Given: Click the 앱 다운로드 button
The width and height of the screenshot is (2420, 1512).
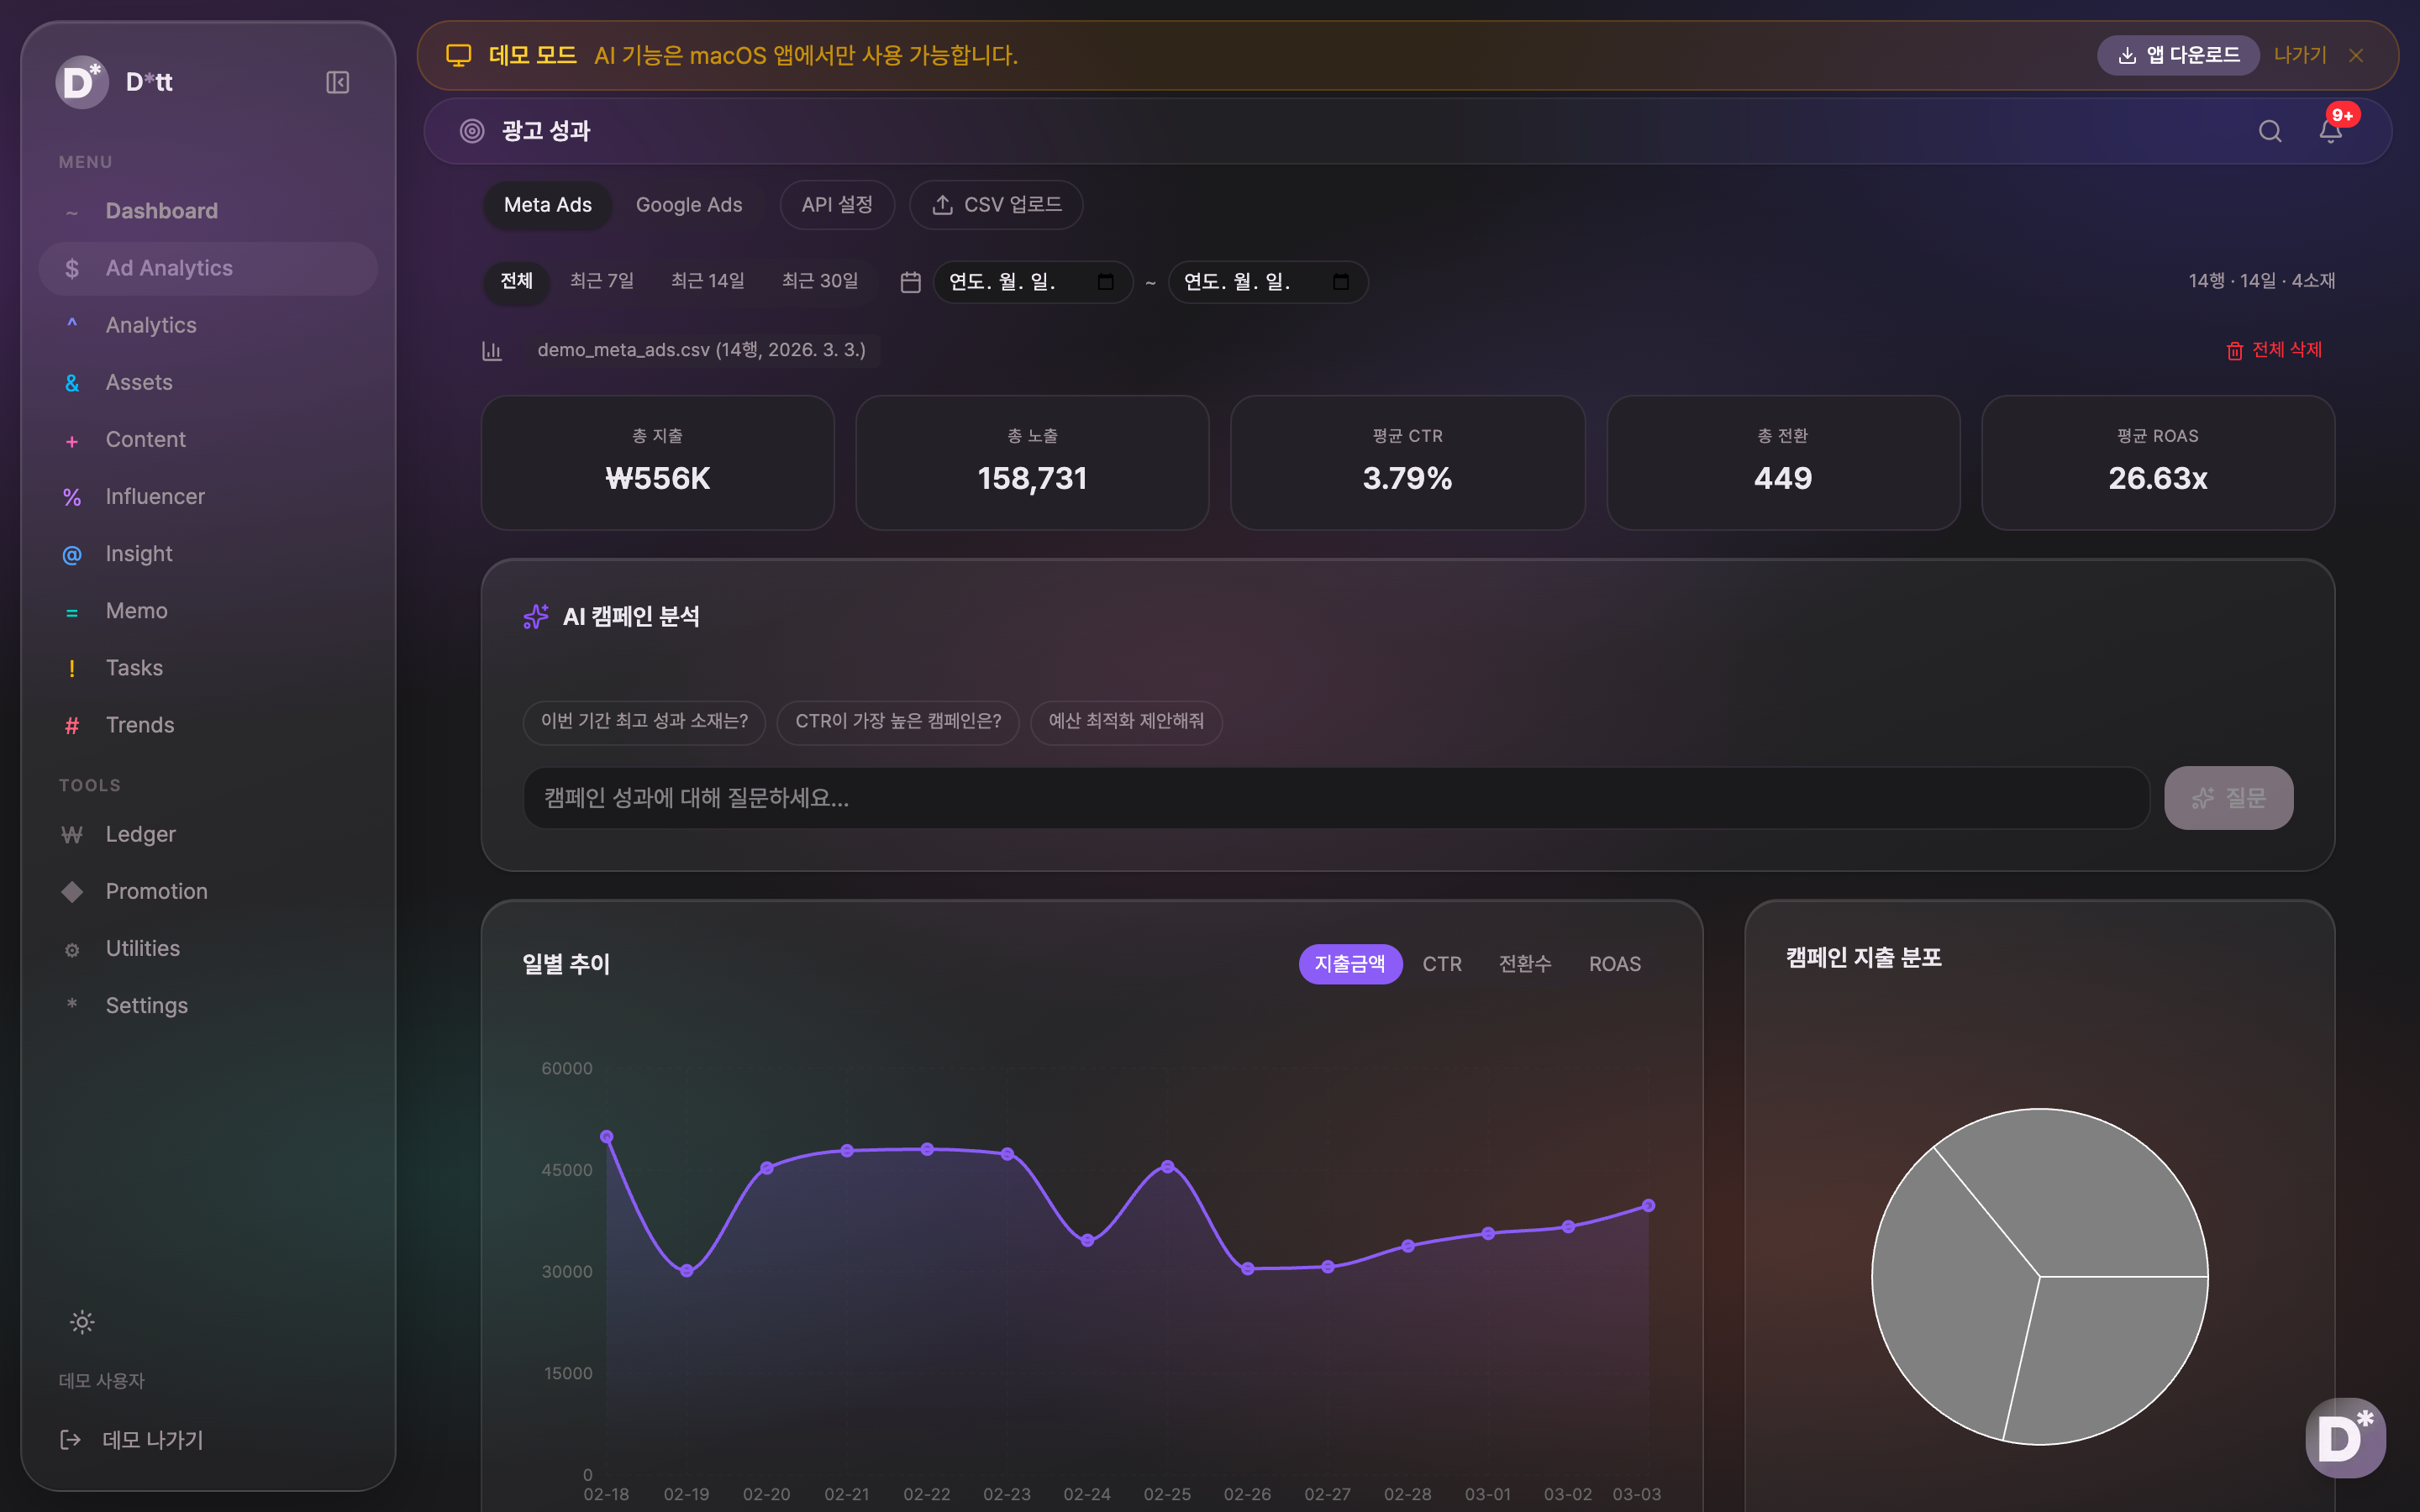Looking at the screenshot, I should pos(2178,56).
